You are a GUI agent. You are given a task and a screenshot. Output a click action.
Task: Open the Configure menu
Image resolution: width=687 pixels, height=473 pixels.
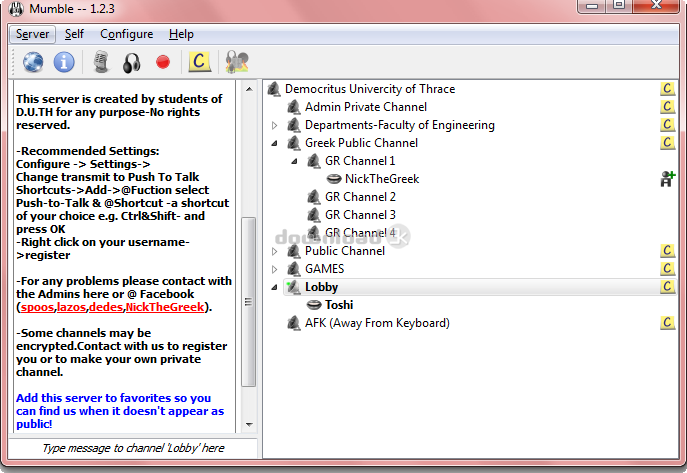point(127,34)
